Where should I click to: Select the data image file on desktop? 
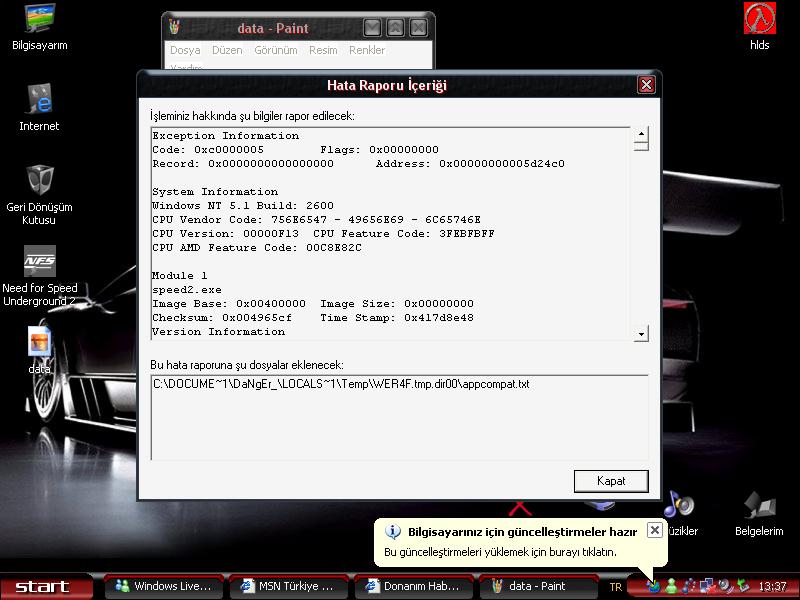tap(39, 351)
